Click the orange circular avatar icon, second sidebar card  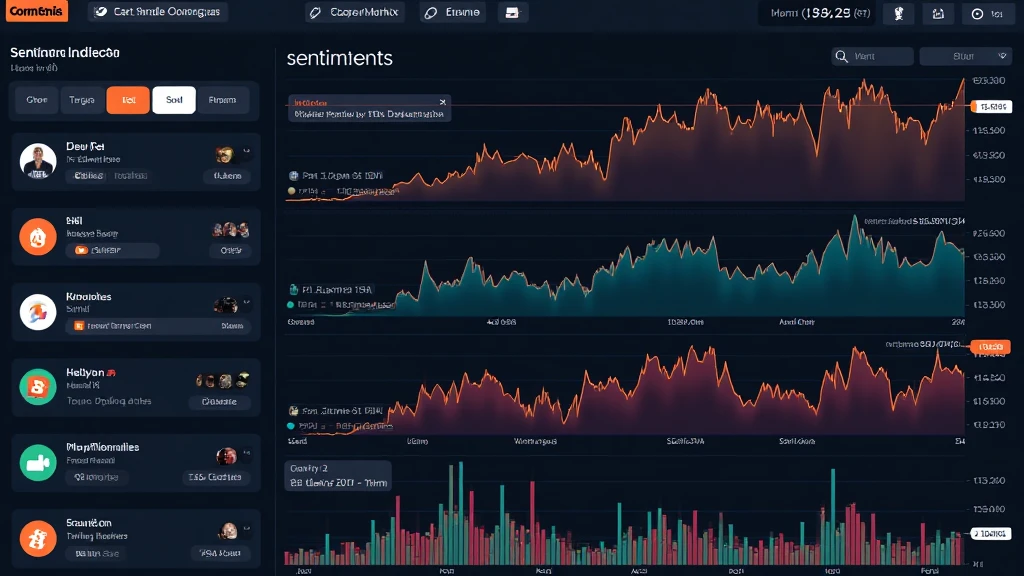coord(38,237)
